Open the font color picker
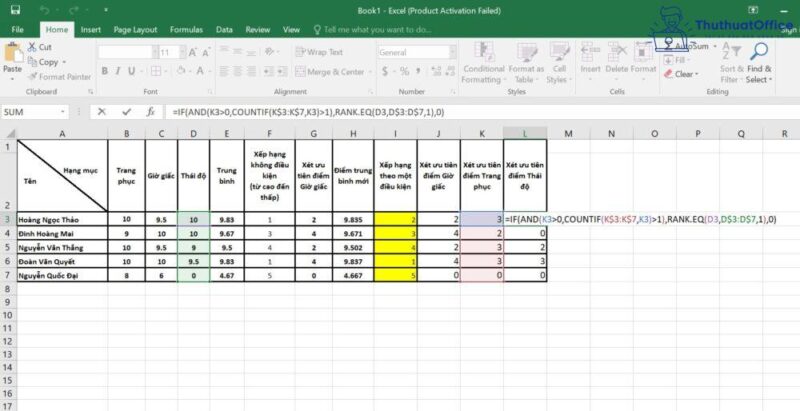This screenshot has height=411, width=800. [199, 71]
